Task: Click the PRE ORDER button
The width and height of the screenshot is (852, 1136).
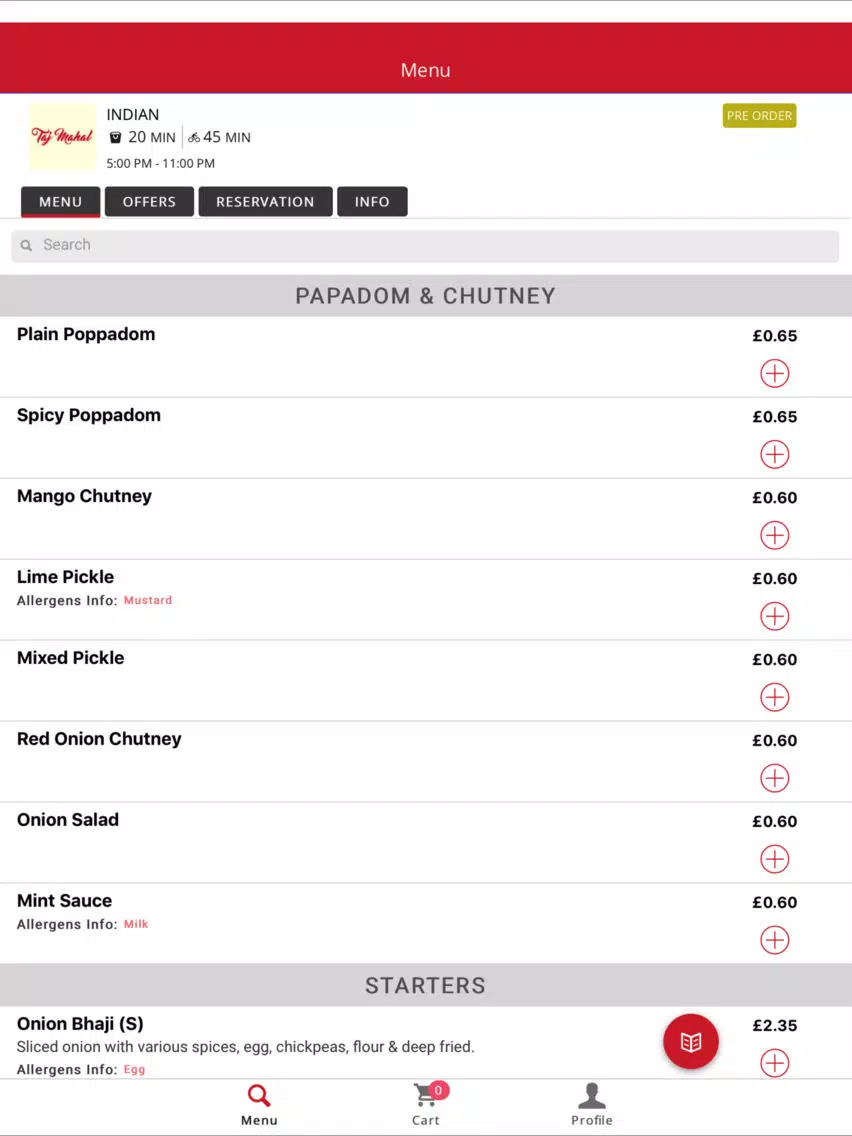Action: click(759, 116)
